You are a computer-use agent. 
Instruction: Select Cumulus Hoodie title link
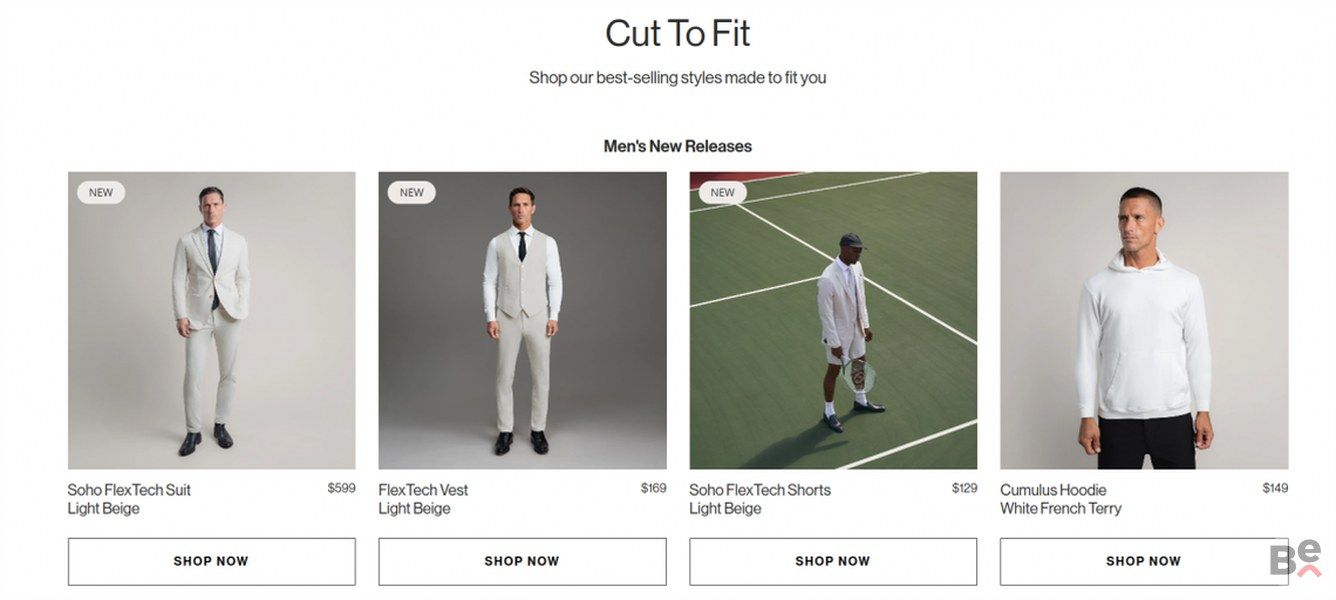pos(1053,490)
